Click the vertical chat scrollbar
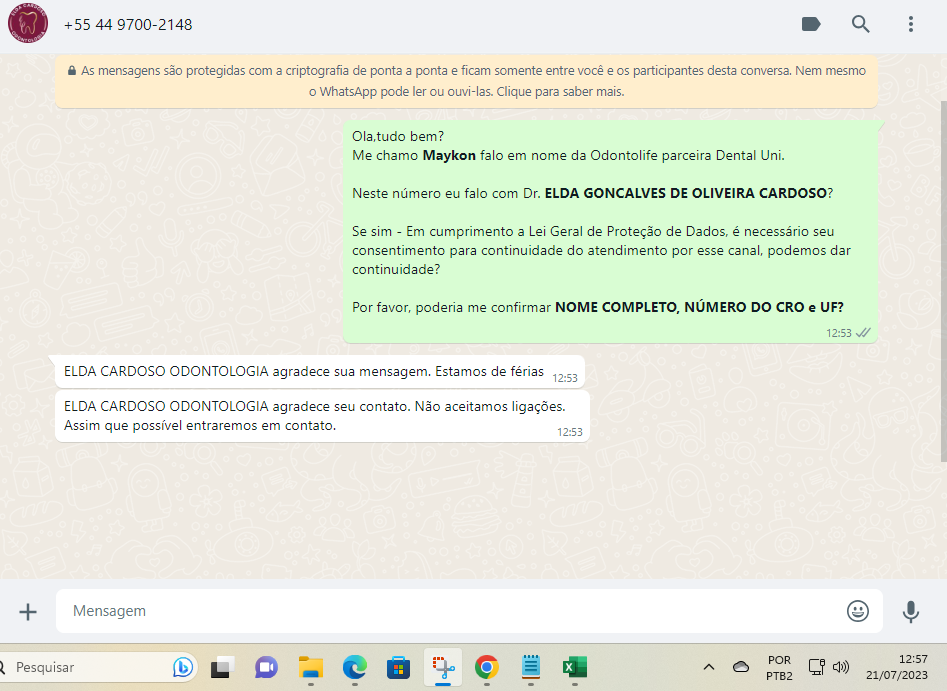 [943, 281]
